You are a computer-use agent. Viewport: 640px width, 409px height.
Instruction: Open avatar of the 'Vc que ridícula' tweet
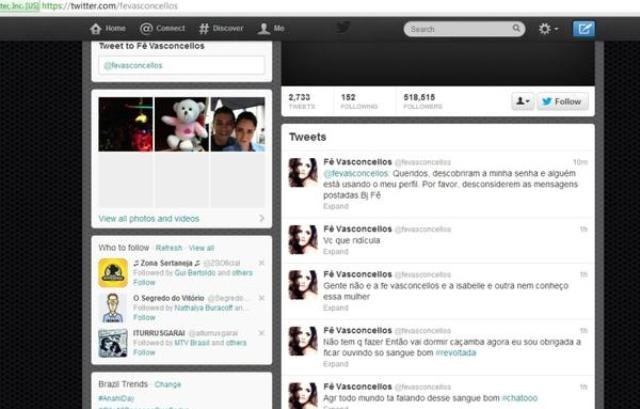[303, 240]
